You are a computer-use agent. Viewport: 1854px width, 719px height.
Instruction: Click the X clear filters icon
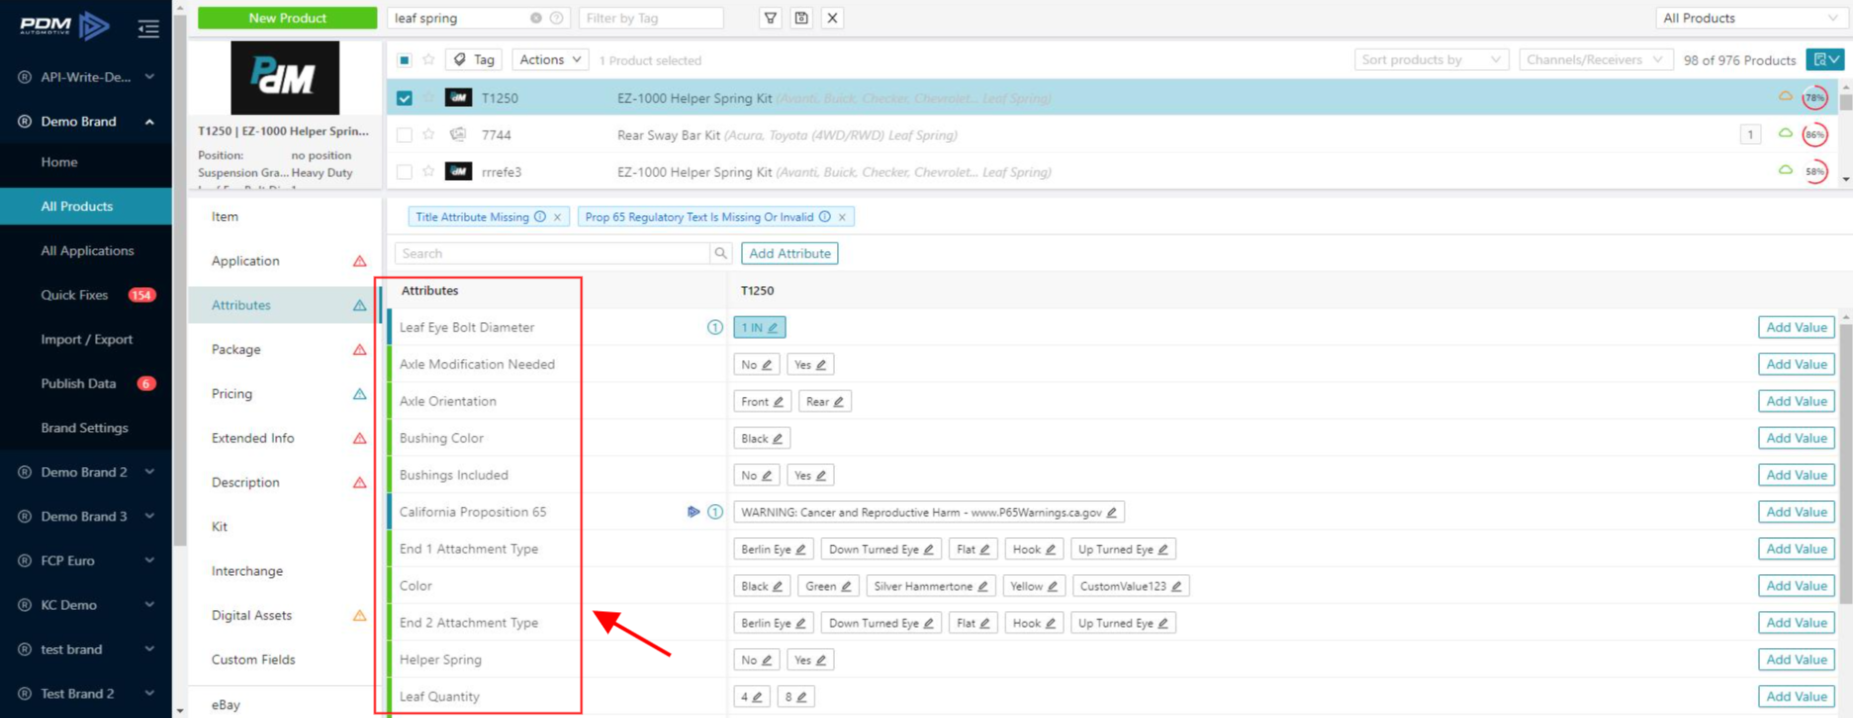832,18
